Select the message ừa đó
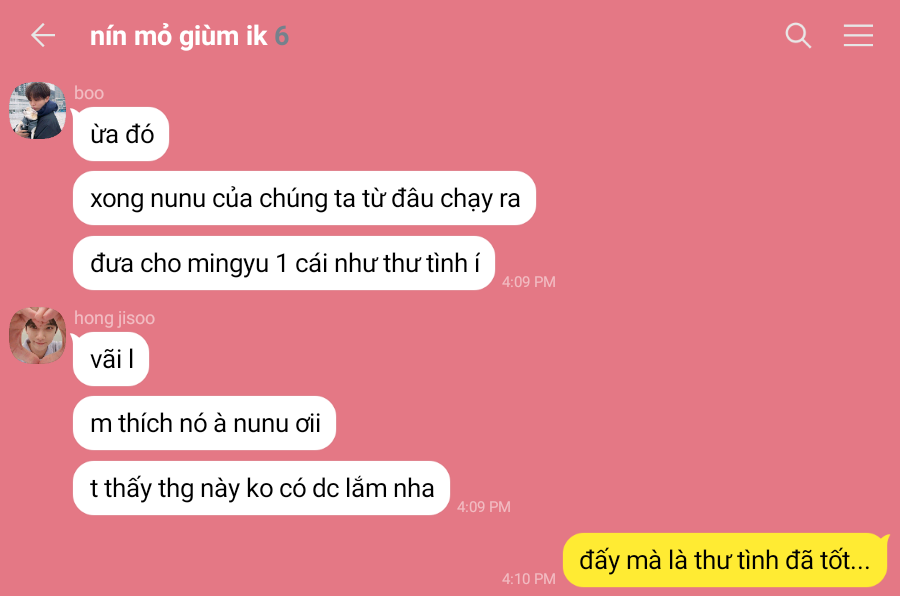 121,134
